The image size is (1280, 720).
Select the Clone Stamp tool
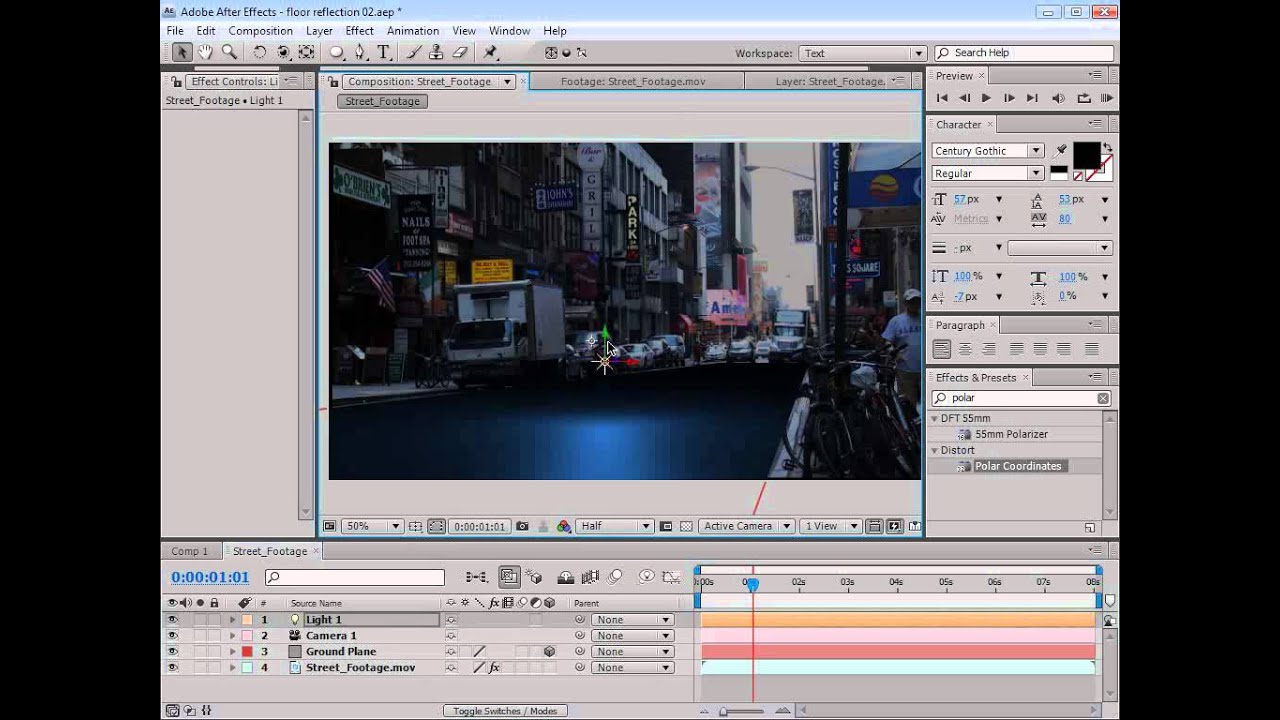(436, 53)
